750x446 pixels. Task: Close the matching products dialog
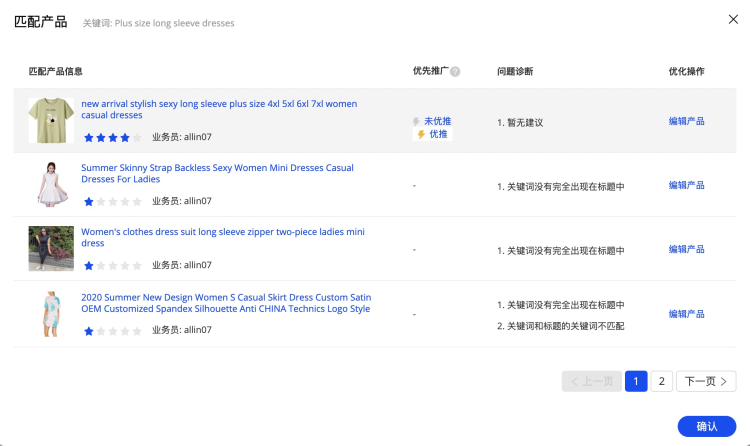pos(732,20)
